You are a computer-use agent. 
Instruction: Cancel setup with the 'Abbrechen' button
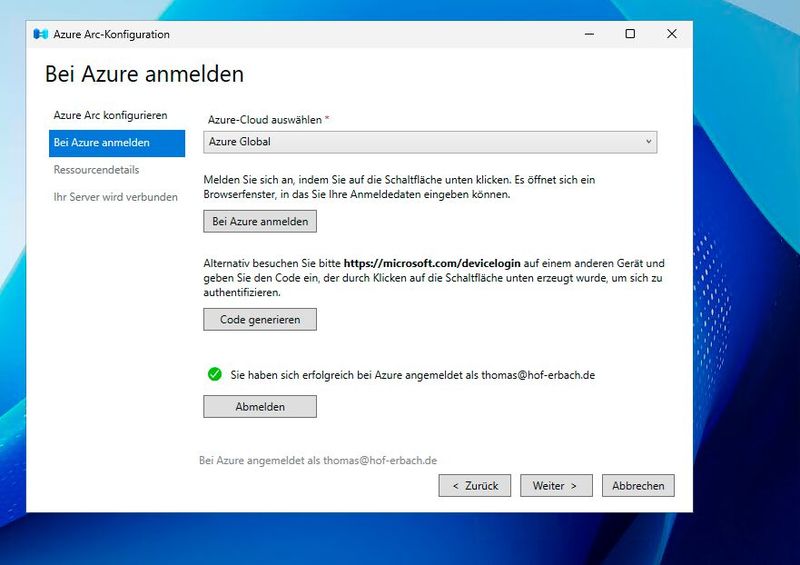pyautogui.click(x=638, y=486)
